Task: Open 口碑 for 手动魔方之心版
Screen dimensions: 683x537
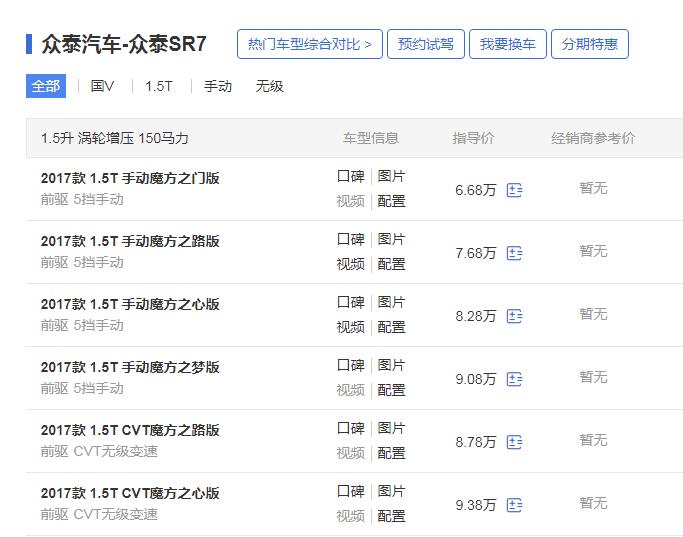Action: [x=351, y=302]
